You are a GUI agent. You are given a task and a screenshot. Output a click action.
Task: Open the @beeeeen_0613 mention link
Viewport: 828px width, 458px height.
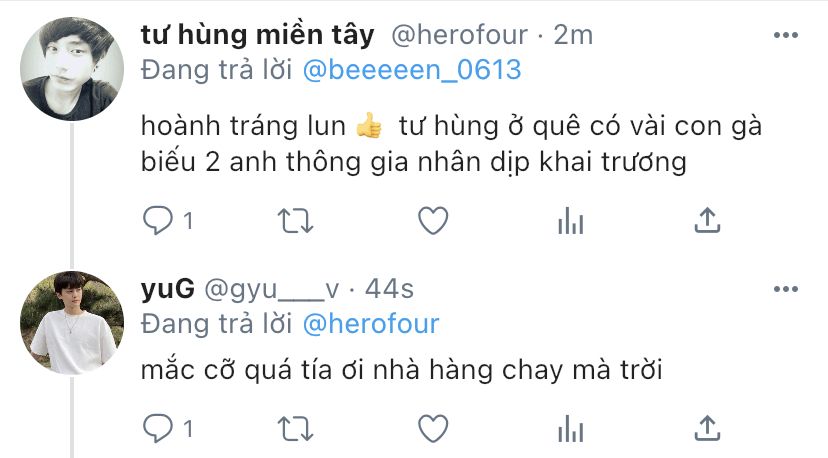[412, 70]
